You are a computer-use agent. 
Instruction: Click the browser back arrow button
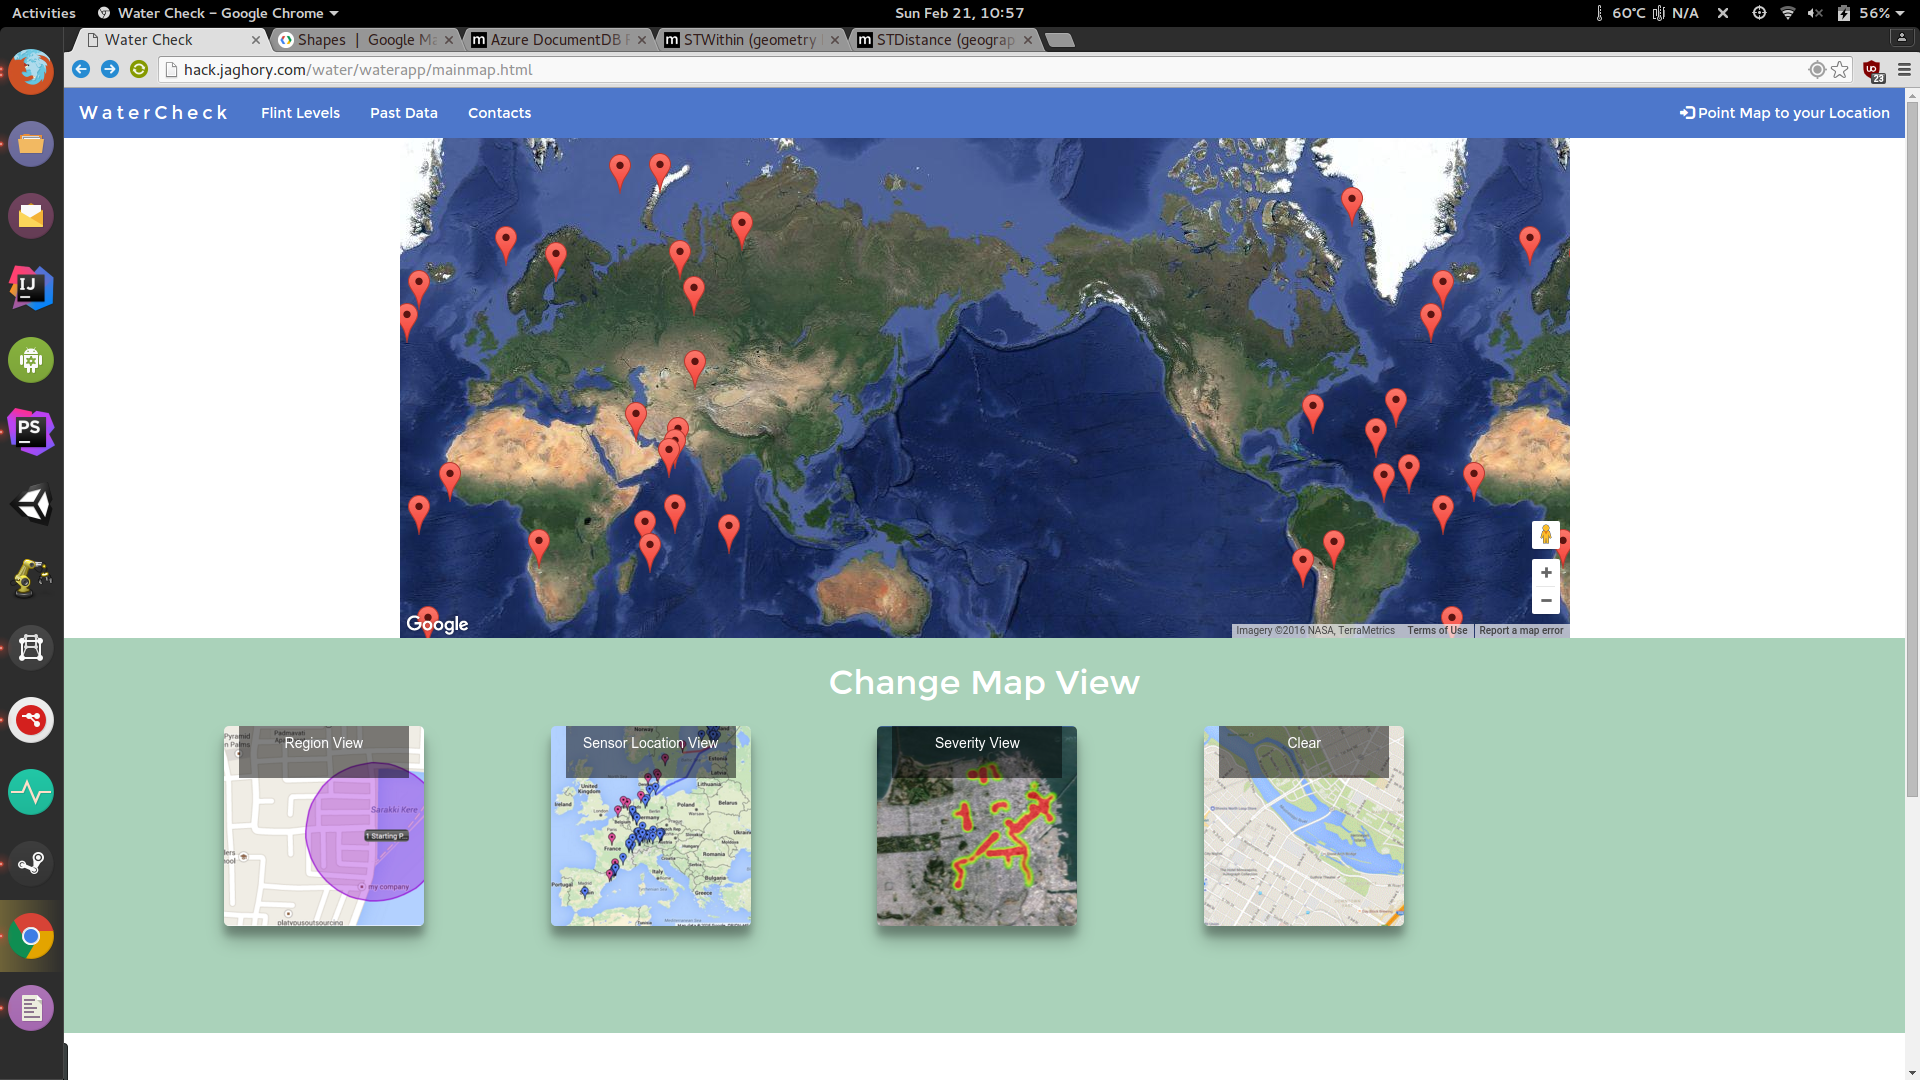pyautogui.click(x=81, y=69)
